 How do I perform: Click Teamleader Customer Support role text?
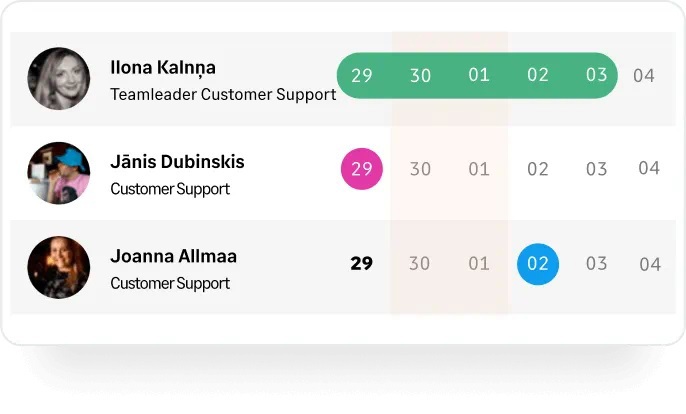point(223,95)
